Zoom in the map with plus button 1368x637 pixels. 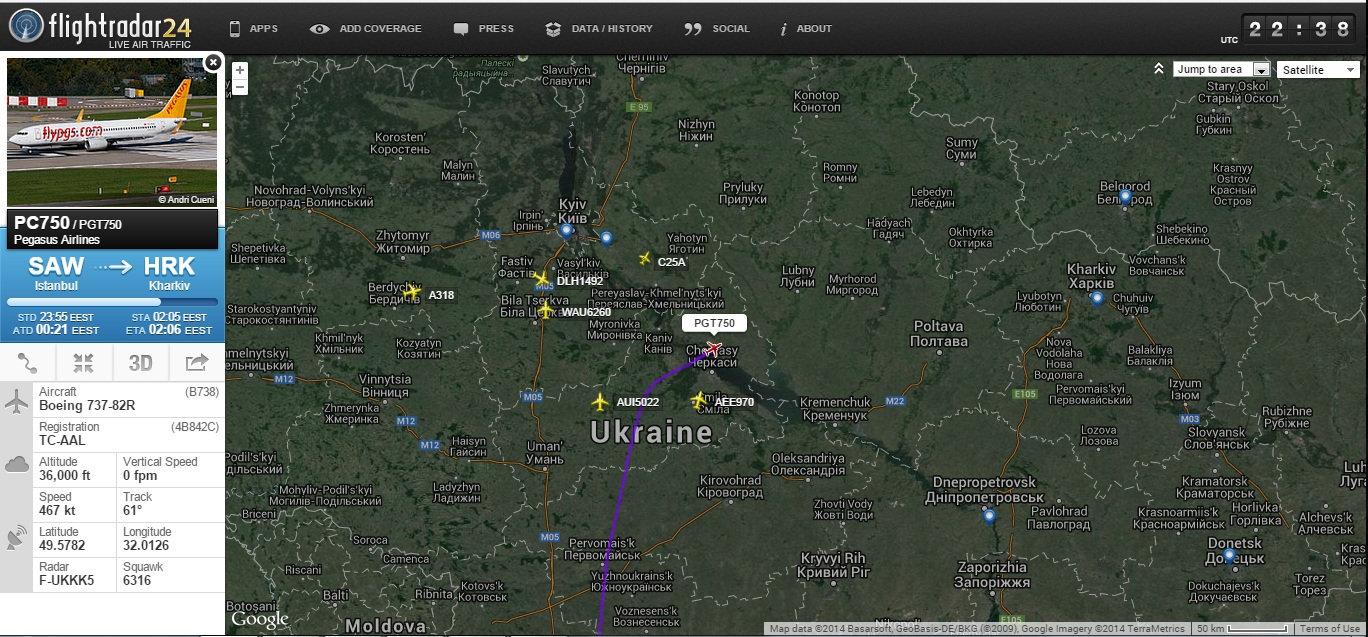[239, 70]
